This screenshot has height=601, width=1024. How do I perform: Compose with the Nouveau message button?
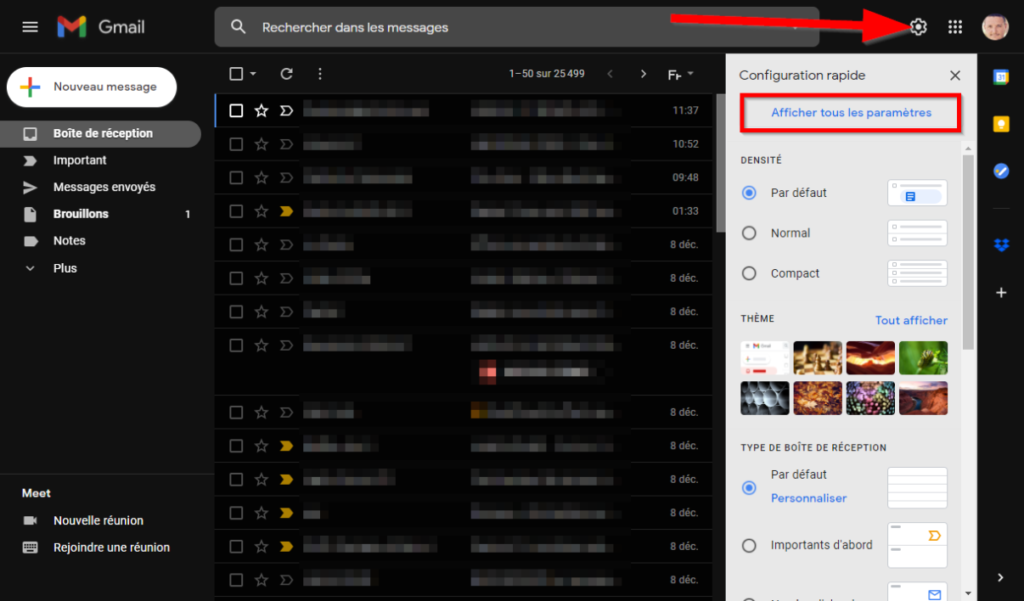92,87
